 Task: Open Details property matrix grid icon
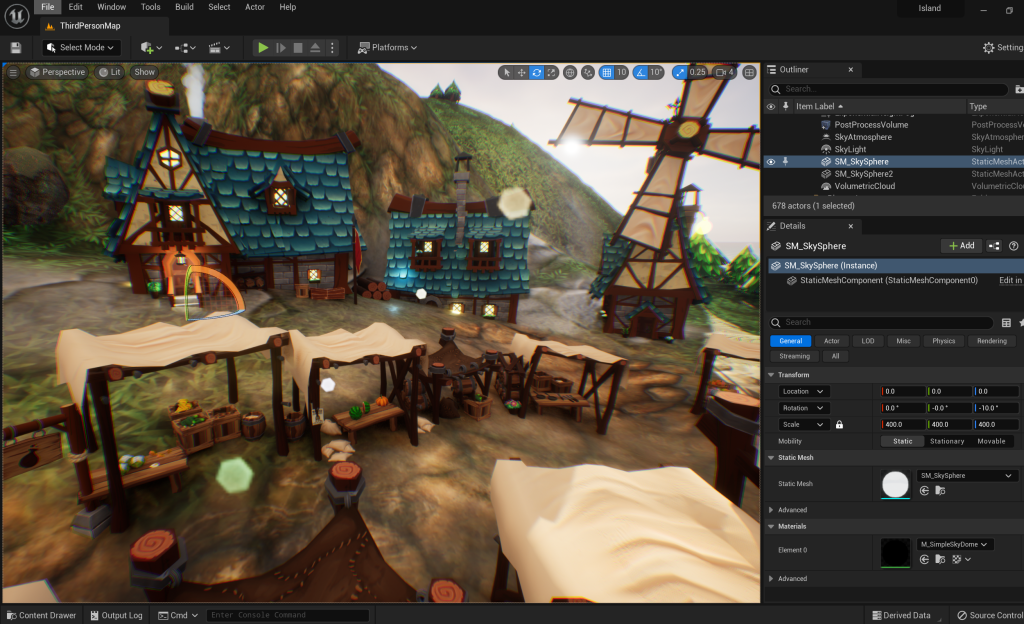1006,322
